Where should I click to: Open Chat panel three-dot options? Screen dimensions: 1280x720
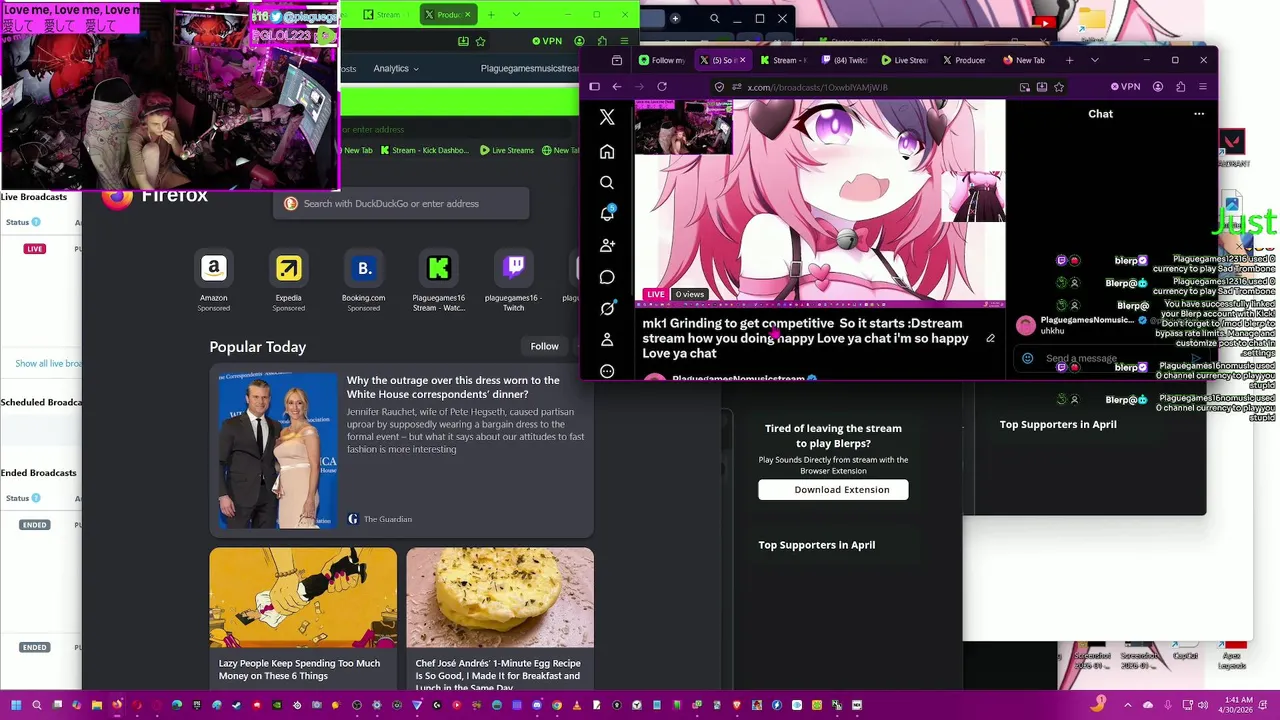click(1199, 114)
